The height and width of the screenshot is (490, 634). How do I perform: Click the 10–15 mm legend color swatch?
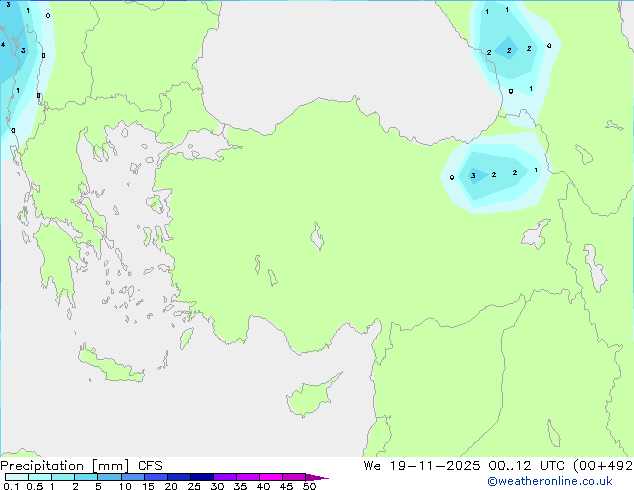pos(132,477)
